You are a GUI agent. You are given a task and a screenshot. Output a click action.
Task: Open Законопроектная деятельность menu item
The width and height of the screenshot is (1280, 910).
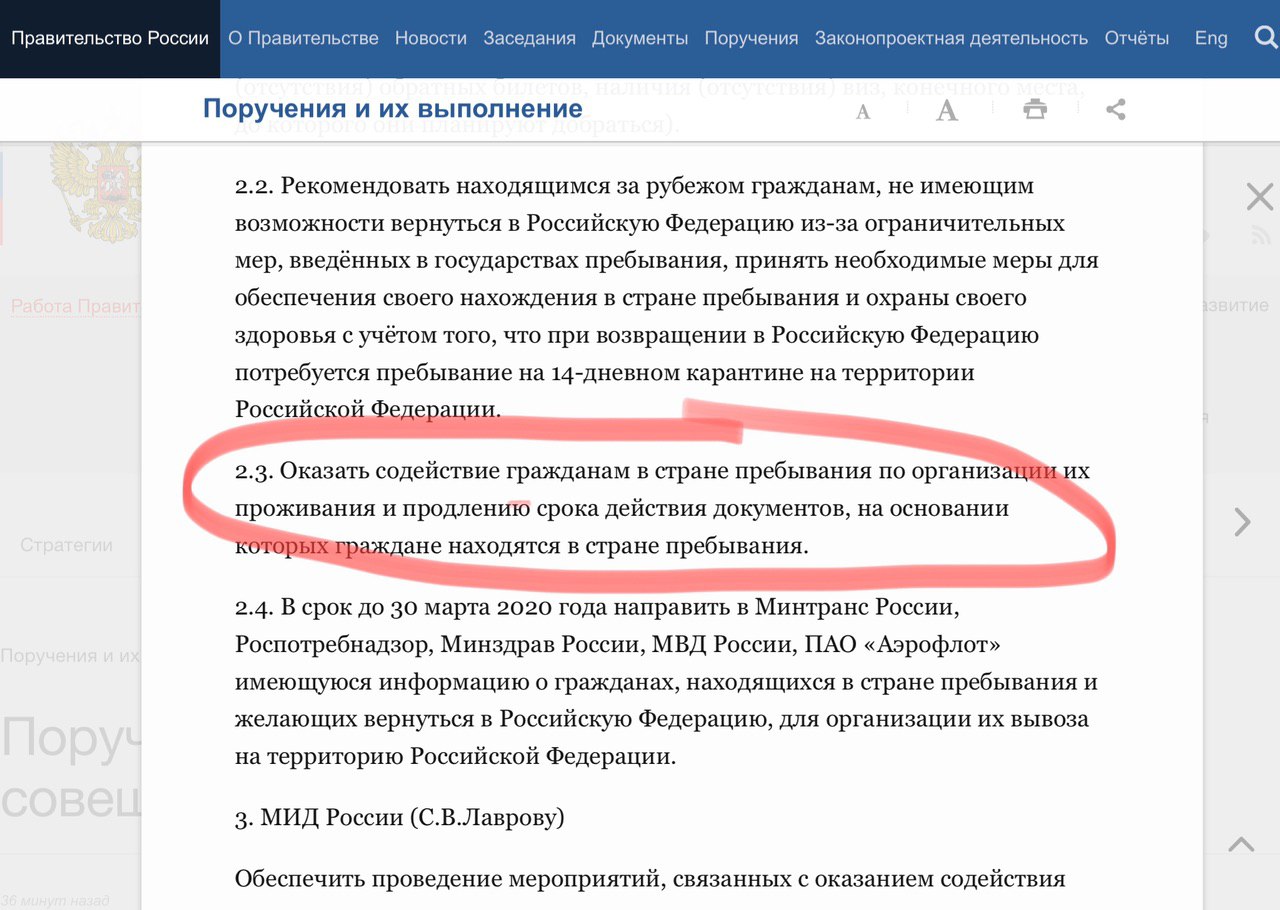point(951,38)
